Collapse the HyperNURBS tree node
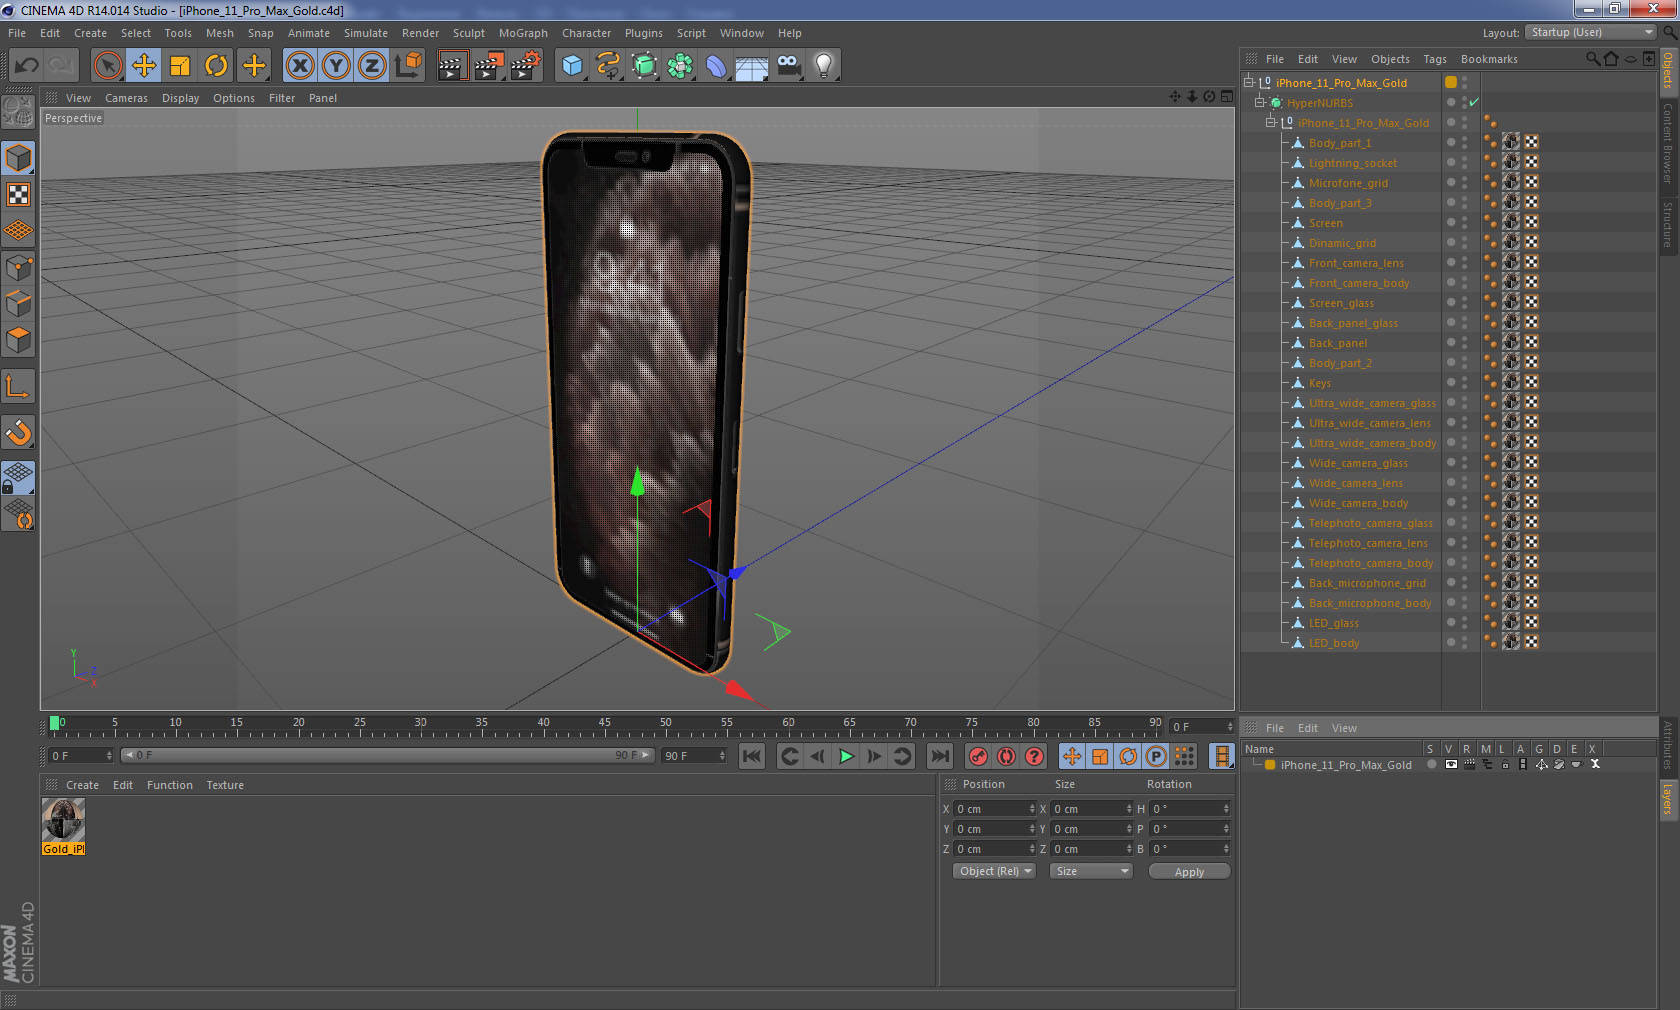The height and width of the screenshot is (1010, 1680). pyautogui.click(x=1260, y=103)
